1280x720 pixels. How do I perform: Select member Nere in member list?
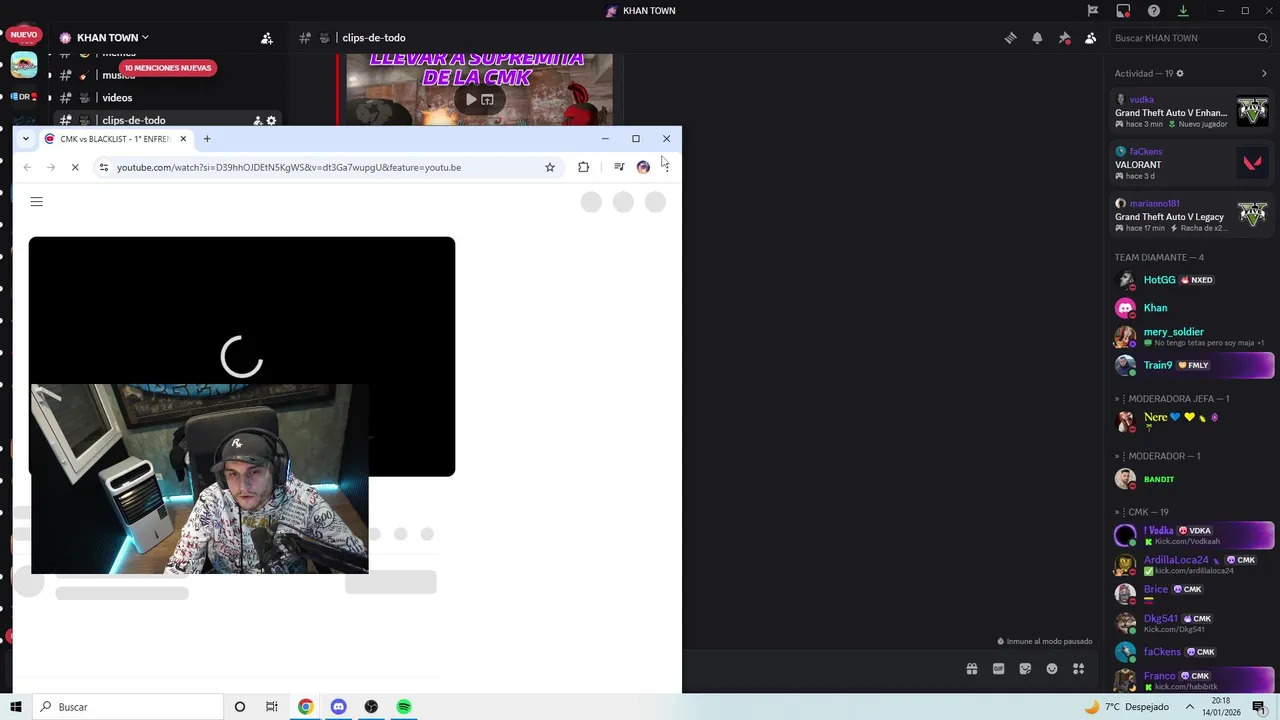(x=1192, y=421)
